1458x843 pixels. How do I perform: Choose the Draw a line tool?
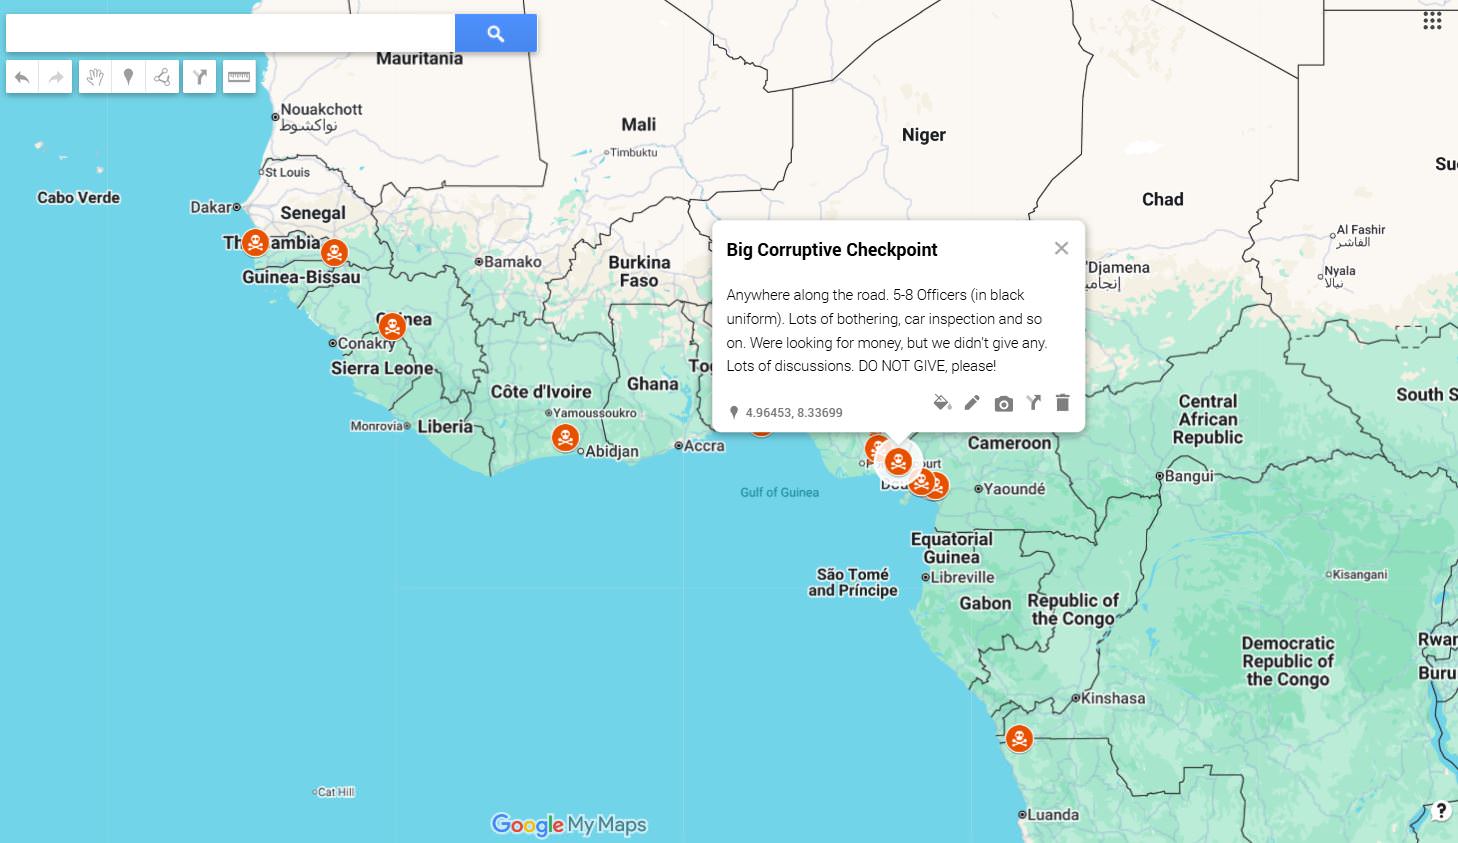point(162,77)
